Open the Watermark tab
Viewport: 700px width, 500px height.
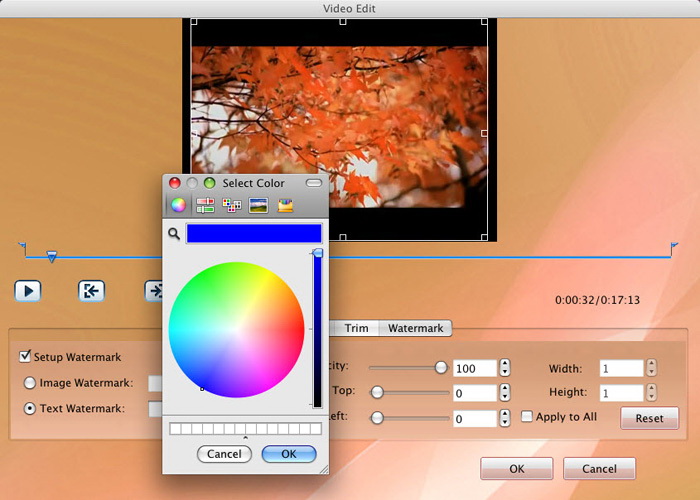pyautogui.click(x=415, y=328)
